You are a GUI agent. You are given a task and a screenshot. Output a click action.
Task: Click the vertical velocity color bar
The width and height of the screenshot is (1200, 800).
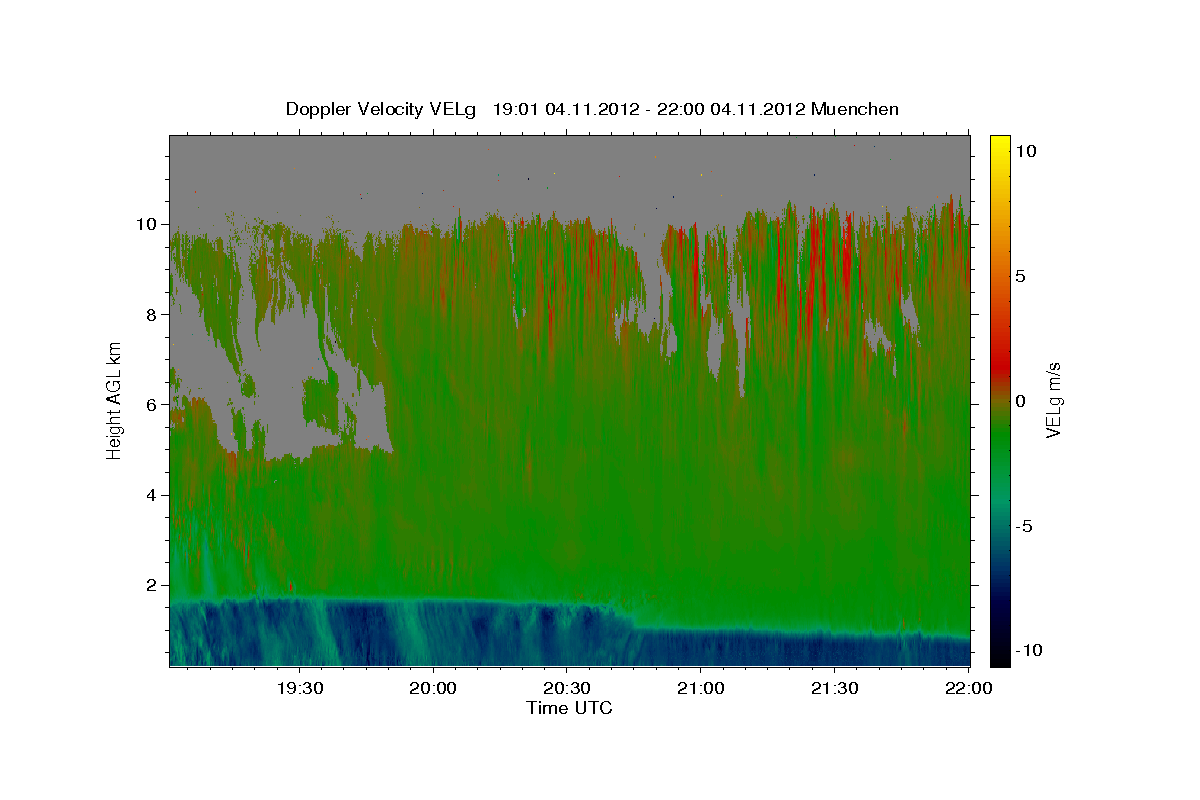tap(1000, 400)
